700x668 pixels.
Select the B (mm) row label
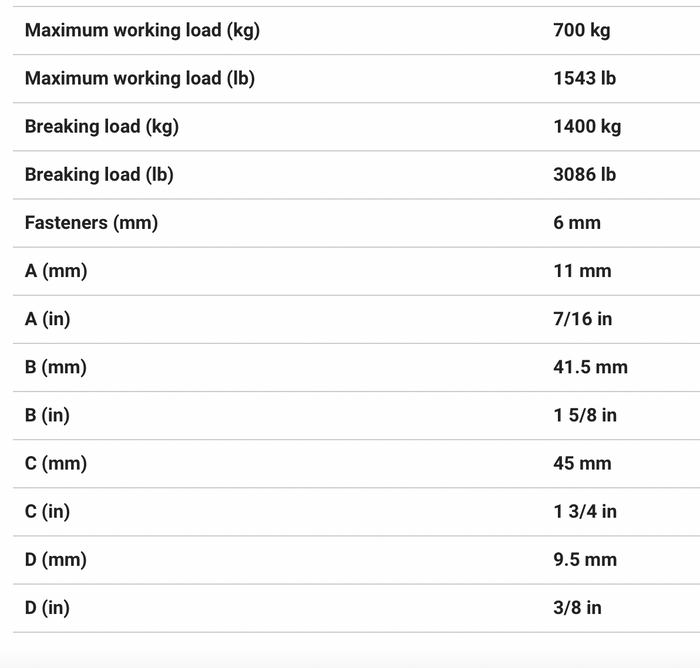tap(56, 367)
